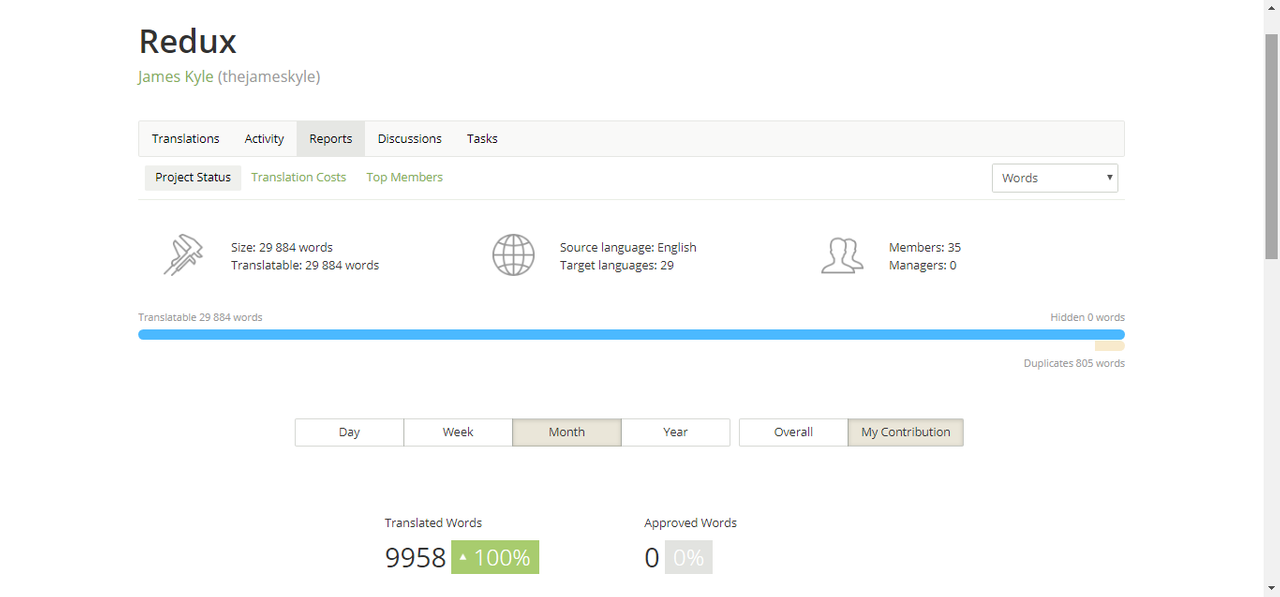Open Translation Costs report link
This screenshot has width=1280, height=597.
tap(299, 177)
